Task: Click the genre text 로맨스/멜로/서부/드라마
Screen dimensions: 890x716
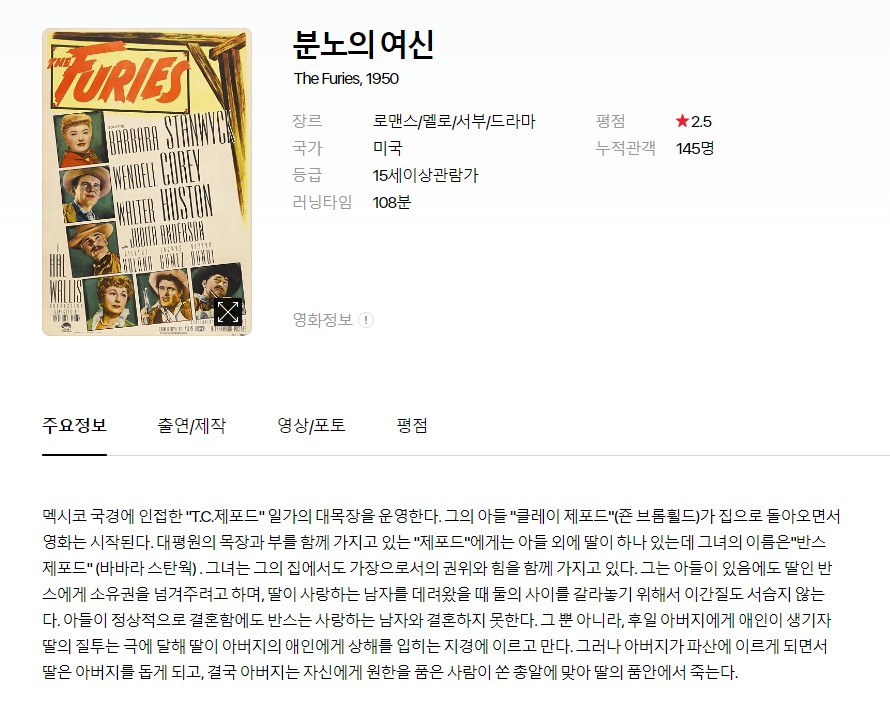Action: (x=454, y=121)
